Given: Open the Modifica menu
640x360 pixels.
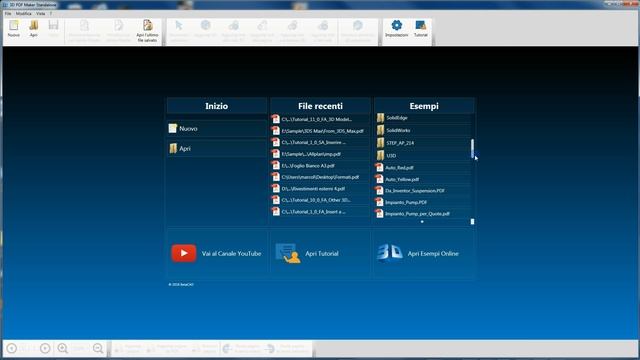Looking at the screenshot, I should 23,13.
